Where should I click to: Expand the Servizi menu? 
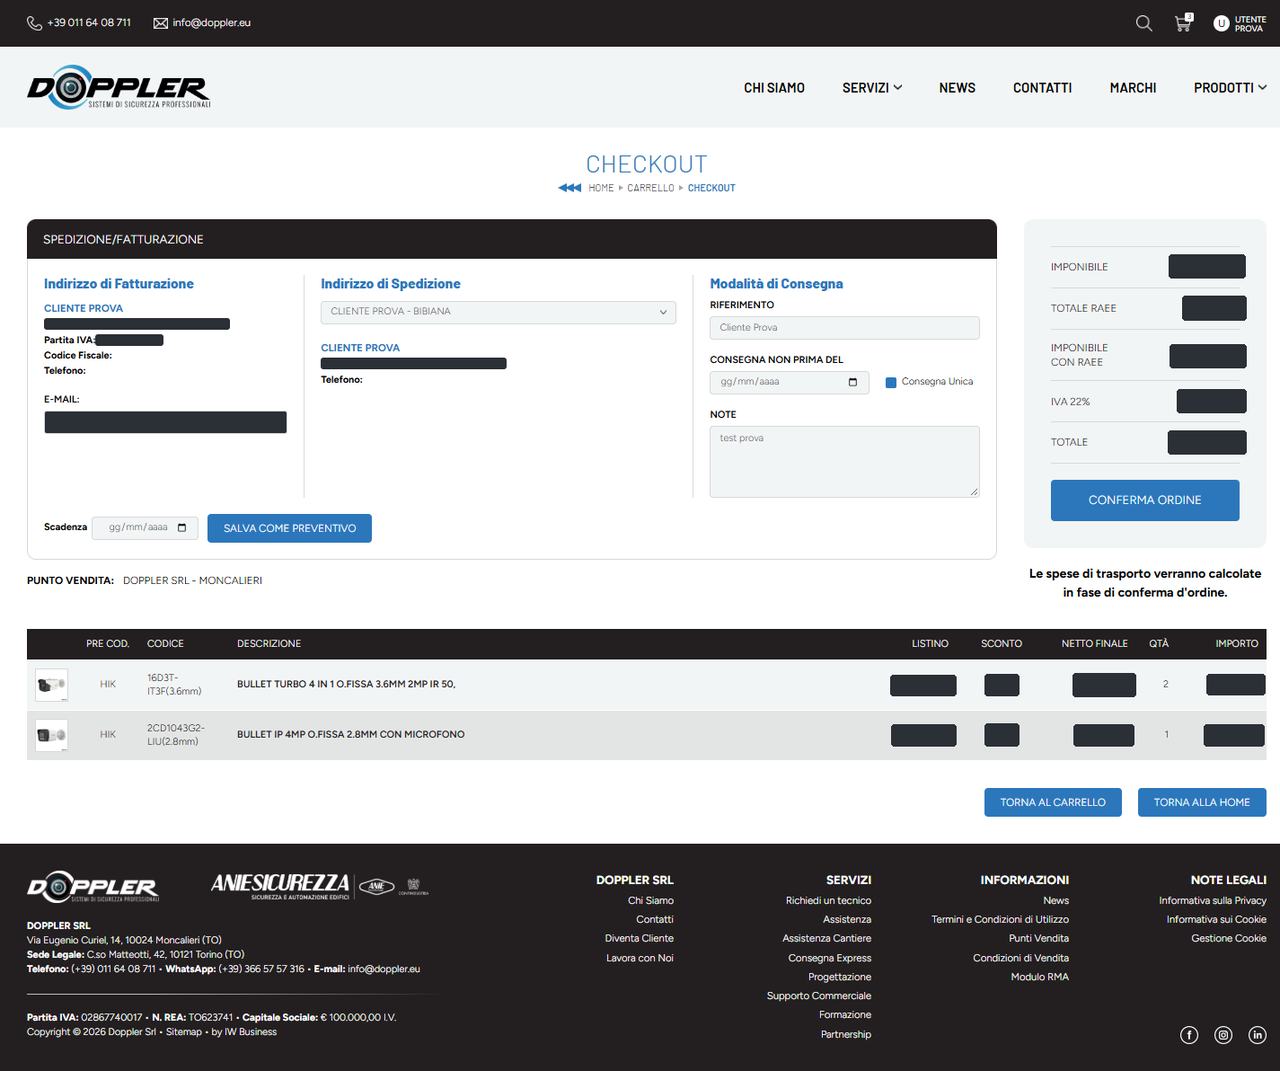[872, 88]
